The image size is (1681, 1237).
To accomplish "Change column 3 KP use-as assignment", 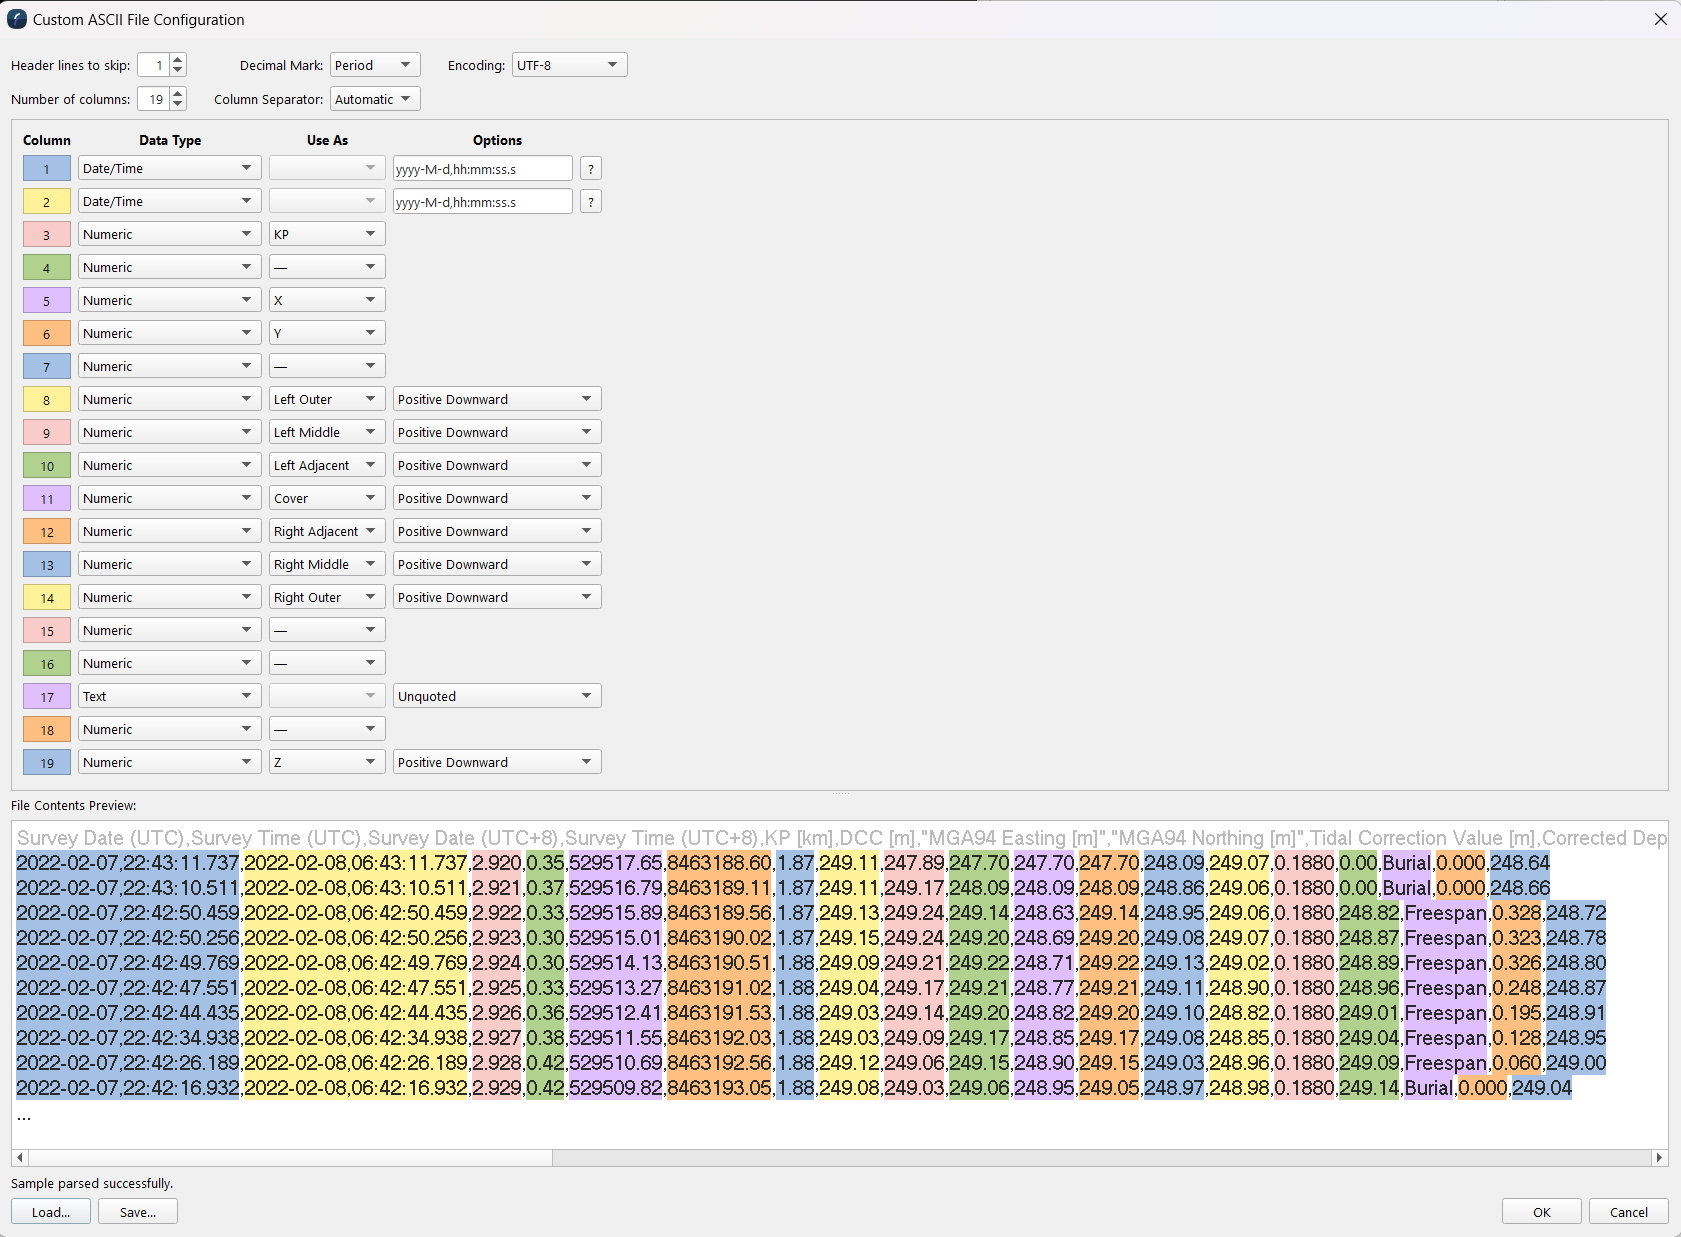I will (327, 234).
